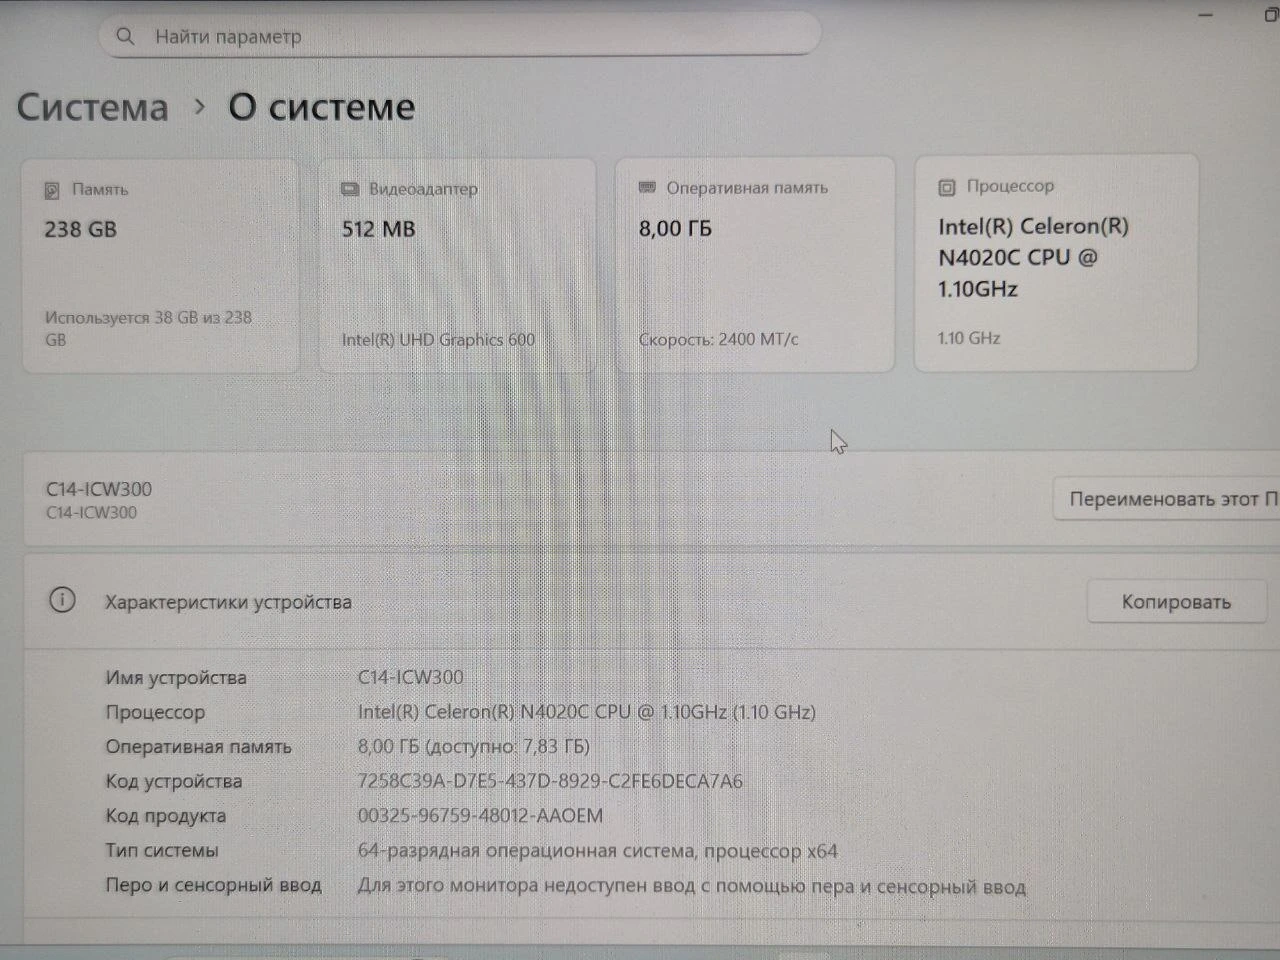Click the maximize window button
The width and height of the screenshot is (1280, 960).
pos(1271,15)
